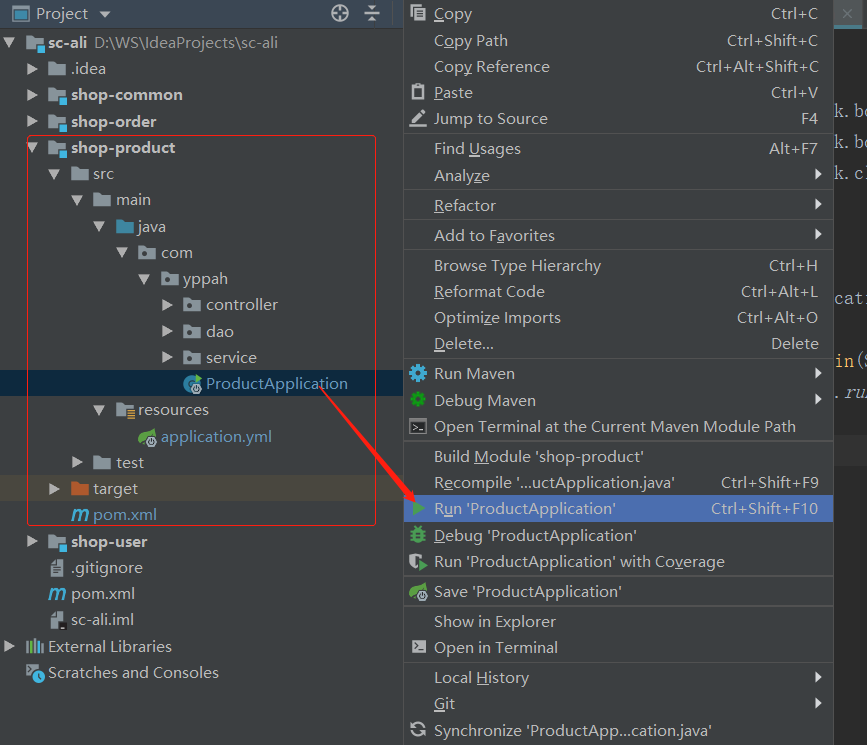This screenshot has width=867, height=745.
Task: Choose Copy Path from context menu
Action: tap(618, 40)
